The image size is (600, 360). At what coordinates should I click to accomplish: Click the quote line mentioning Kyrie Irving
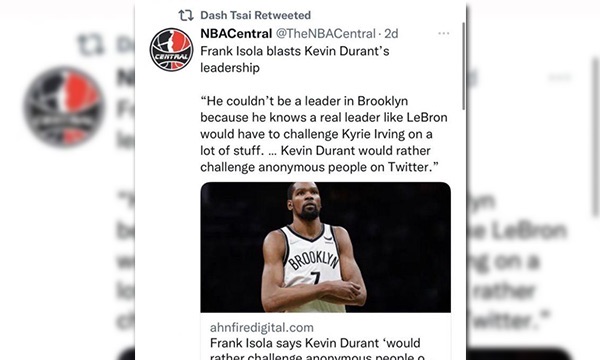[x=316, y=134]
